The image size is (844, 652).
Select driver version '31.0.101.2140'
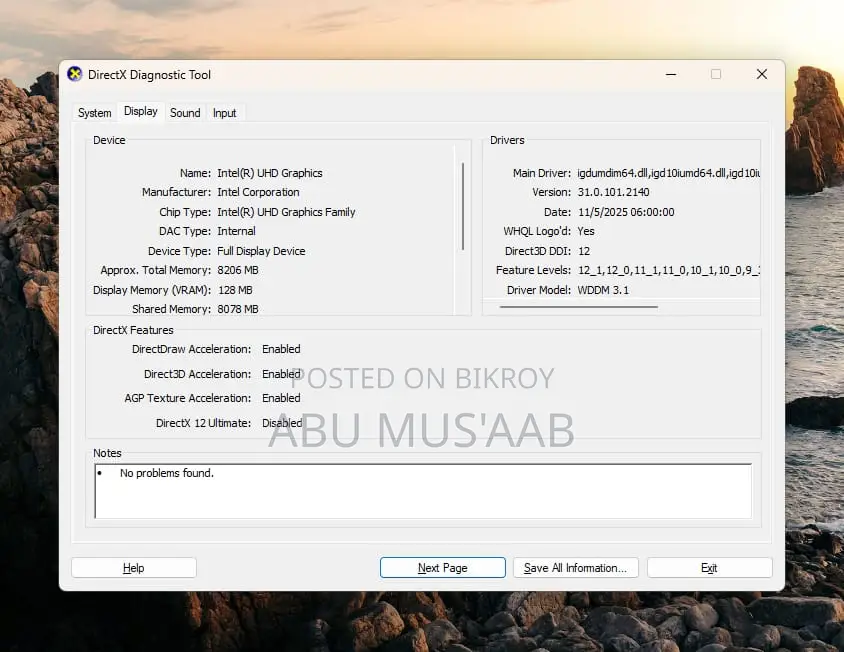click(x=614, y=192)
